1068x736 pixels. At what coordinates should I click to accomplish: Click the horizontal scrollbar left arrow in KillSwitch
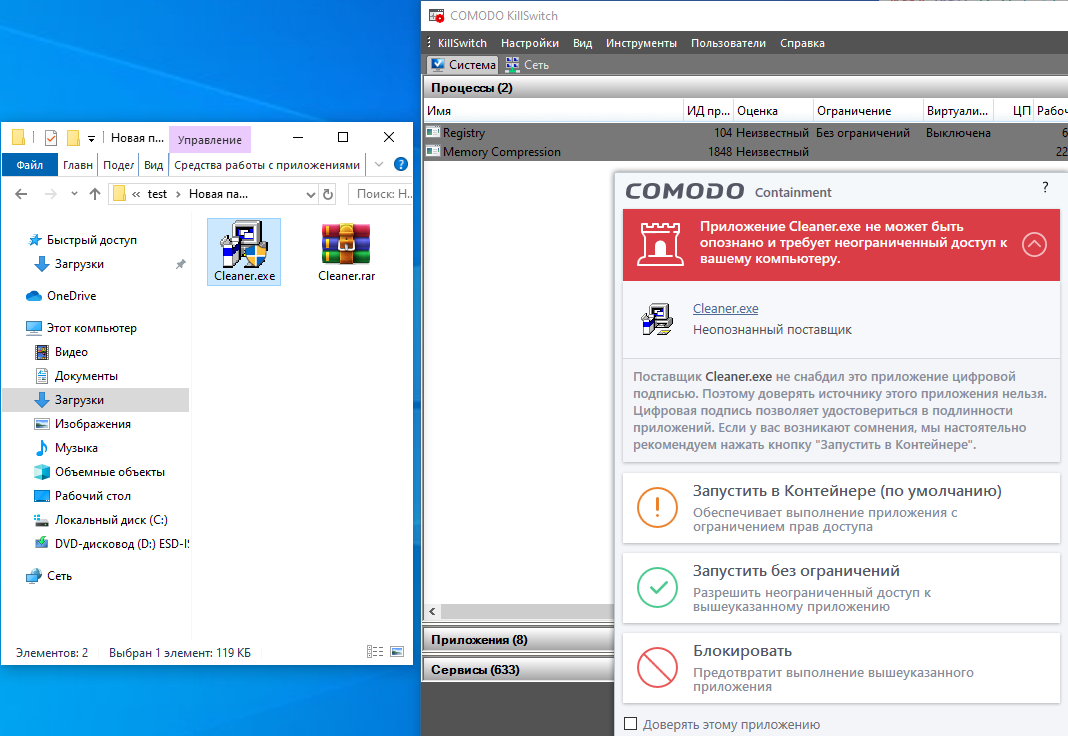click(x=432, y=611)
